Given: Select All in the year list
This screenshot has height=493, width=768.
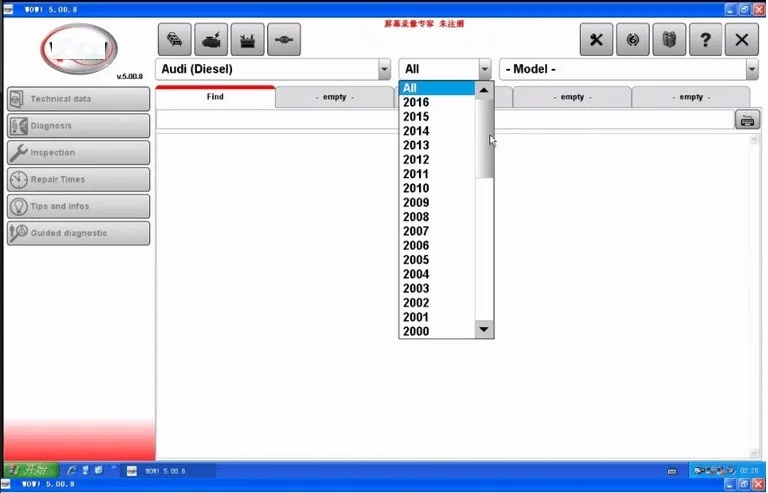Looking at the screenshot, I should click(x=437, y=88).
